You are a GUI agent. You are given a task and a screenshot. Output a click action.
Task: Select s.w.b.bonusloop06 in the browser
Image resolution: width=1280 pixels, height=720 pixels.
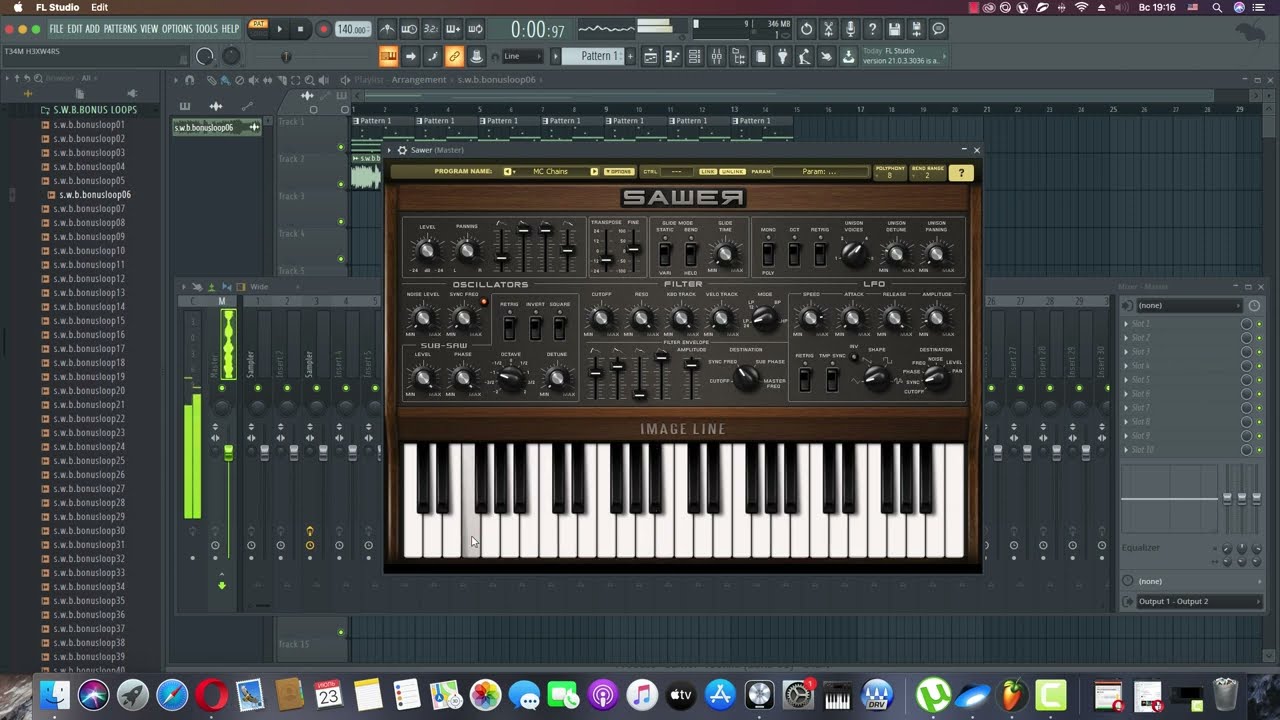click(x=94, y=195)
